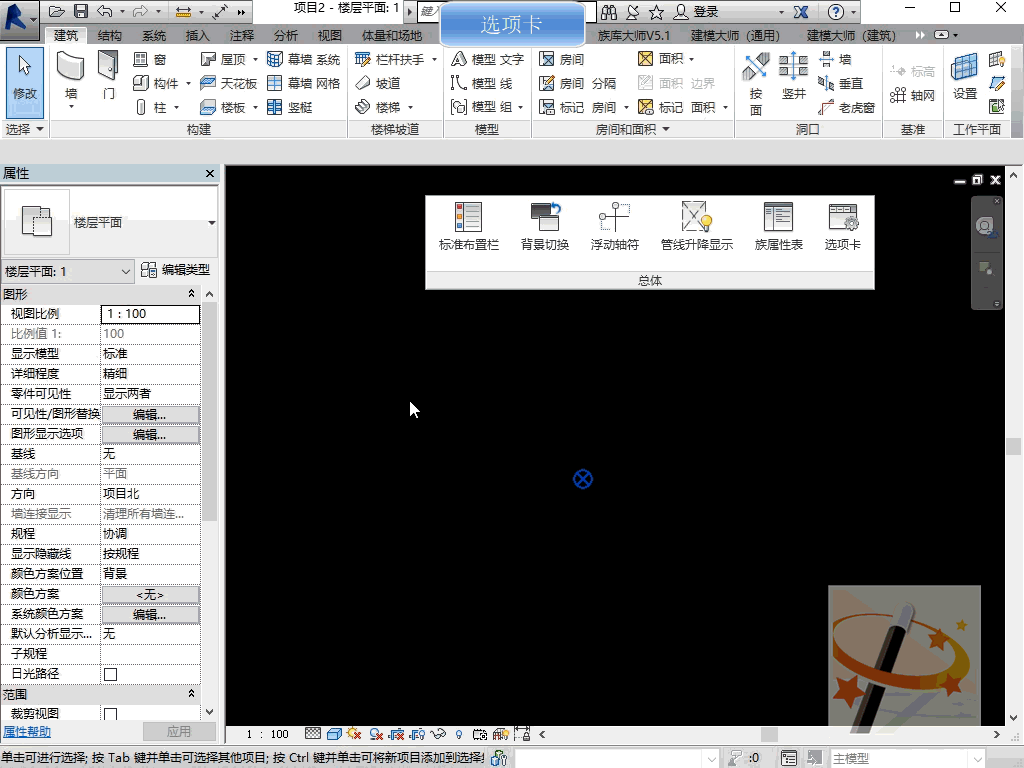Screen dimensions: 1024x768
Task: Click 选项卡 icon in floating panel
Action: [842, 226]
